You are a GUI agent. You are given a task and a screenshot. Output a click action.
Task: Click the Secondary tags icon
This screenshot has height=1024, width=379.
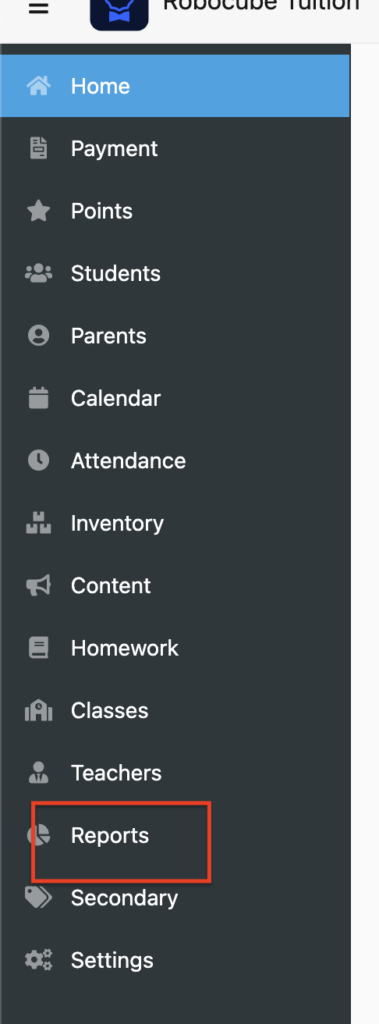coord(39,897)
